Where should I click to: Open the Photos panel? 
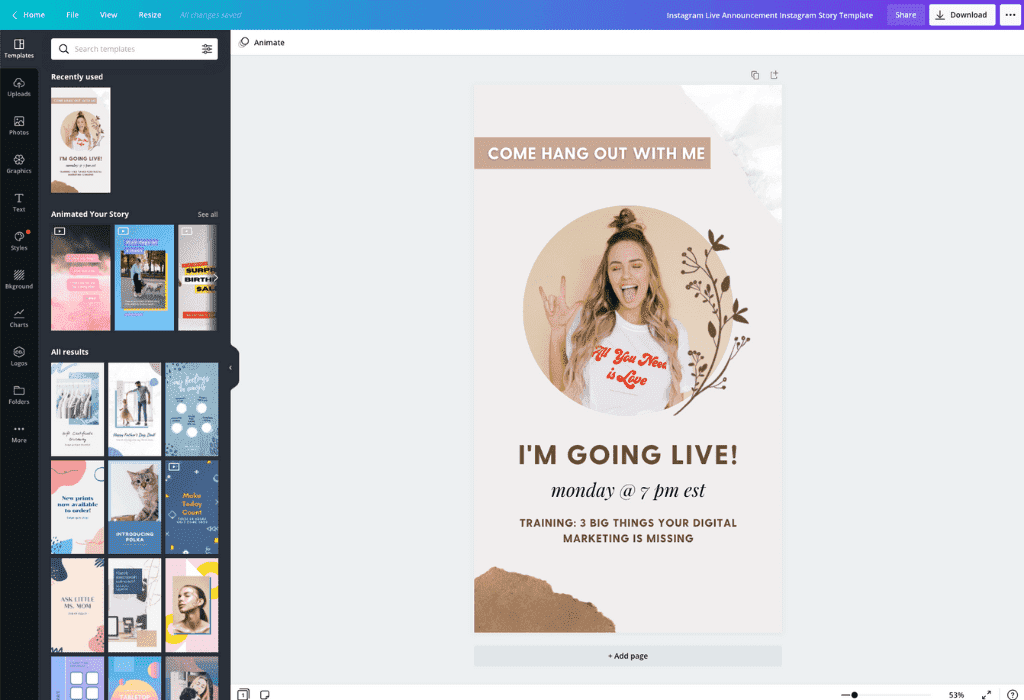click(19, 126)
